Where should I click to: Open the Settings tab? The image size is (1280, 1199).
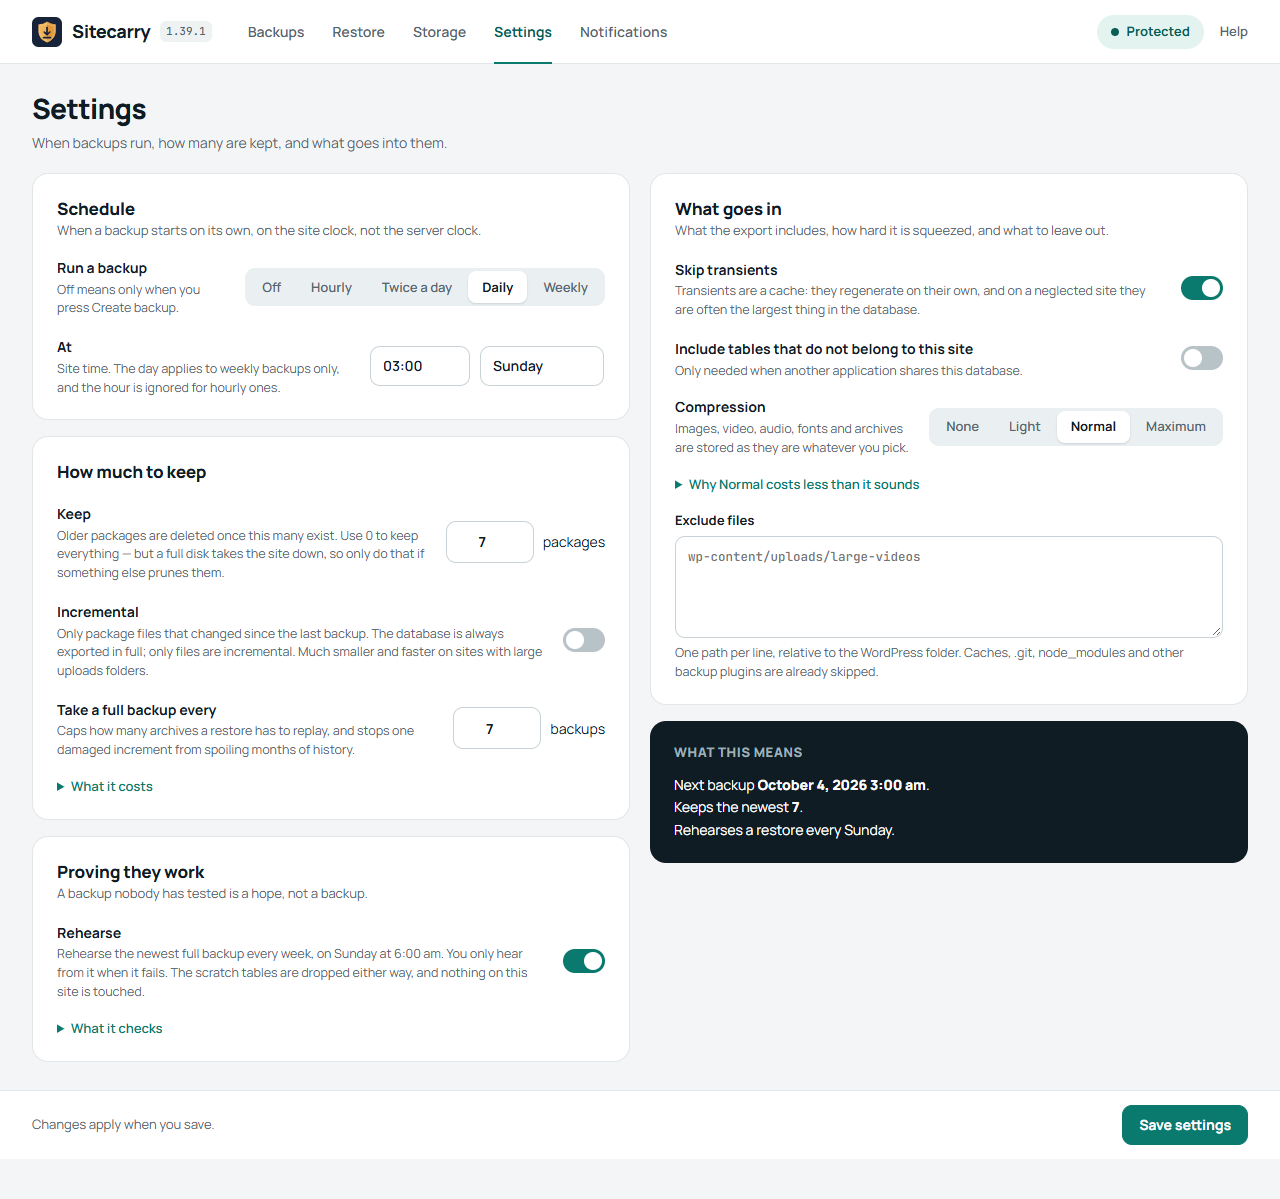coord(523,32)
